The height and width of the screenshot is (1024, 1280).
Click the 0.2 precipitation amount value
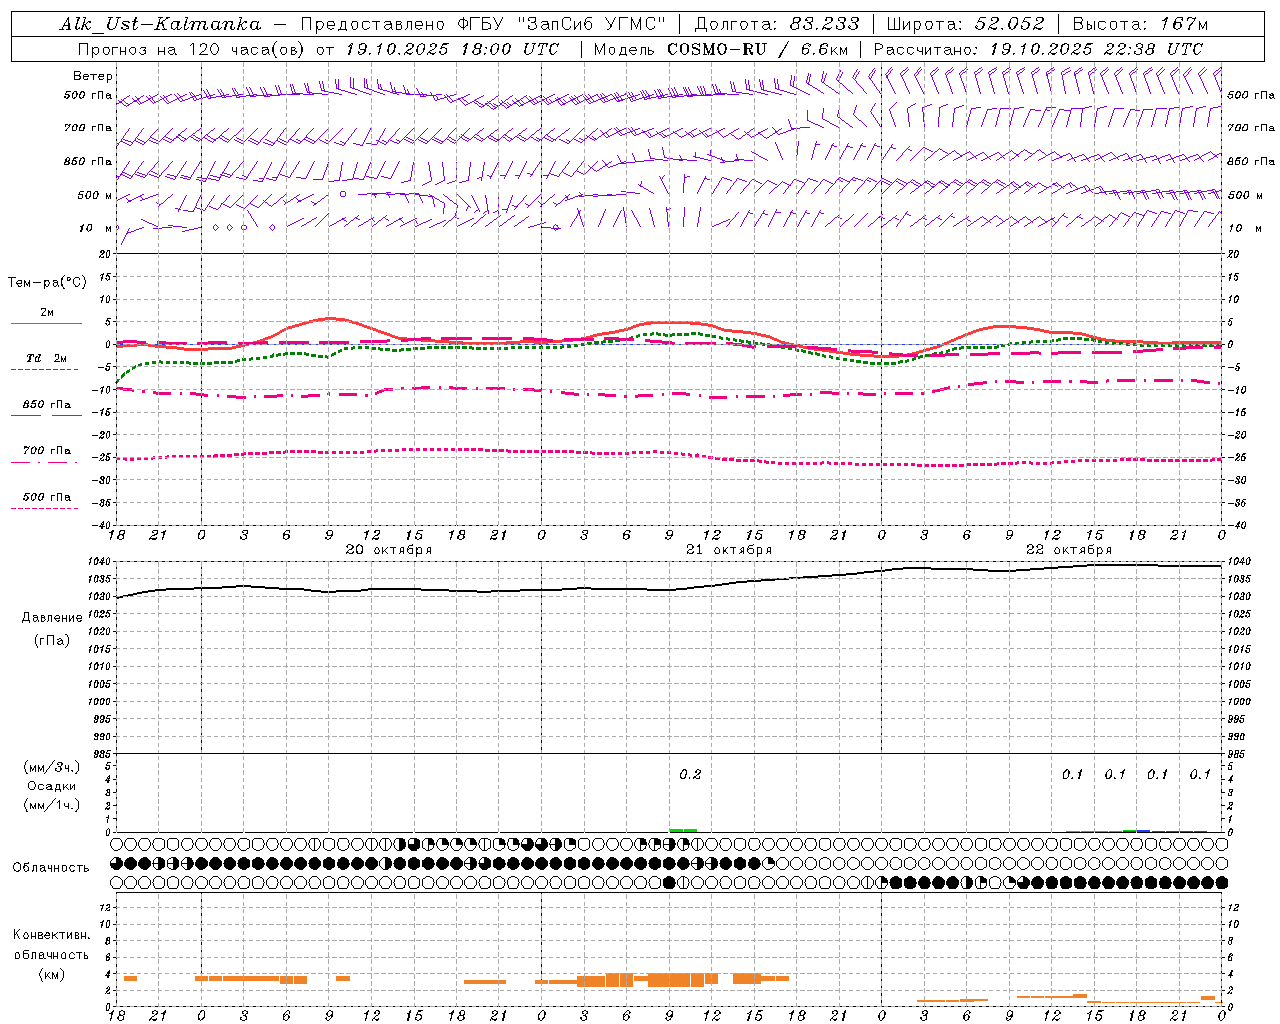coord(690,774)
